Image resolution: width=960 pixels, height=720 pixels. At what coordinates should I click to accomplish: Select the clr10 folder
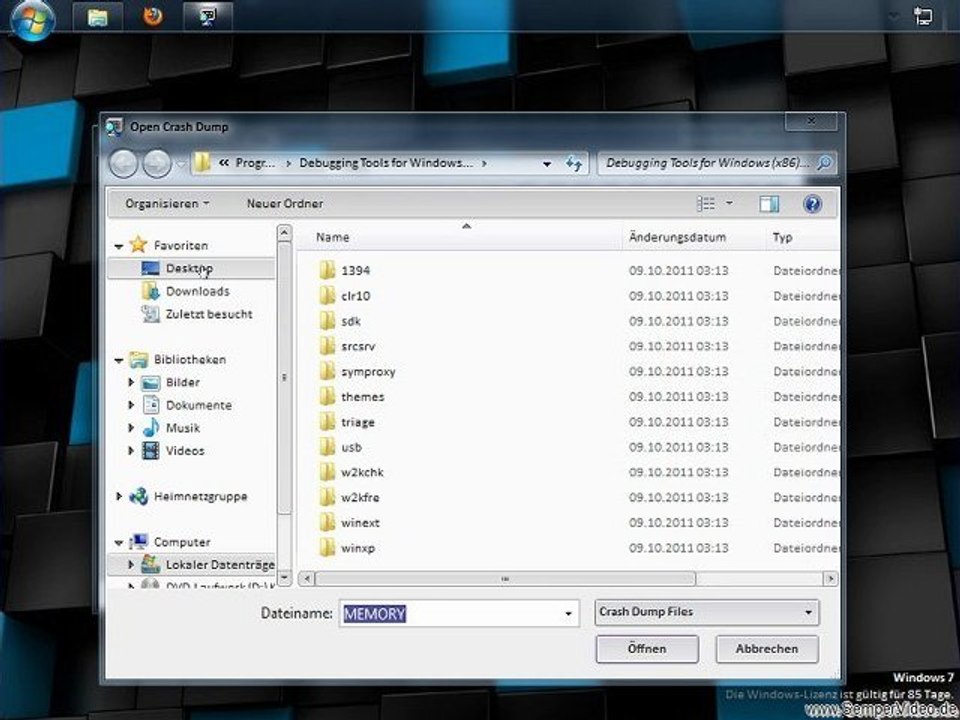point(356,296)
